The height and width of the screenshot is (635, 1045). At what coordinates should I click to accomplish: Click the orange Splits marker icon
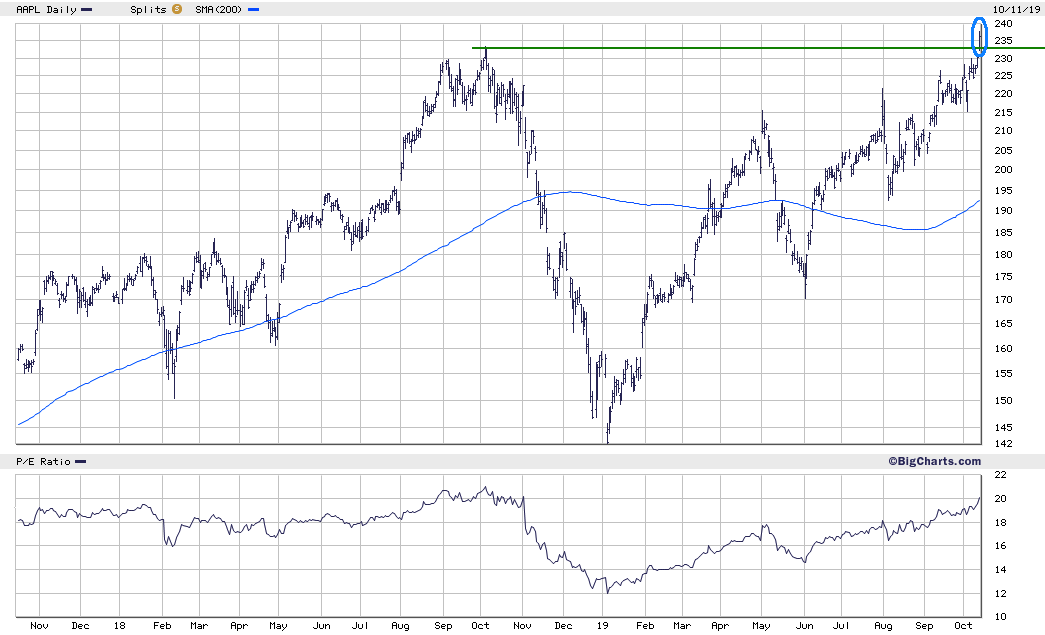click(x=177, y=9)
